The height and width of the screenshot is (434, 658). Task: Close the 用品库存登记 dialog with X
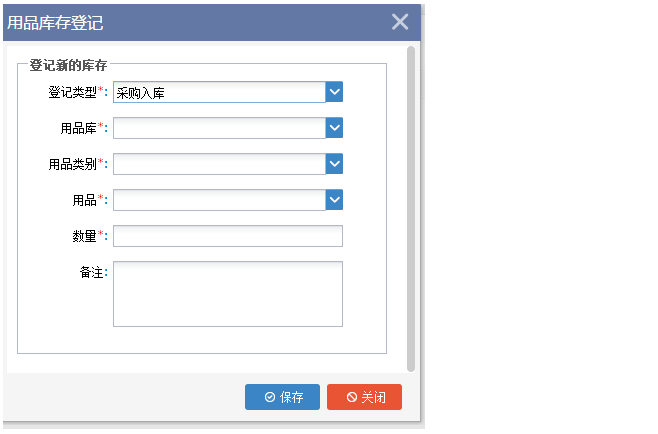pos(400,22)
